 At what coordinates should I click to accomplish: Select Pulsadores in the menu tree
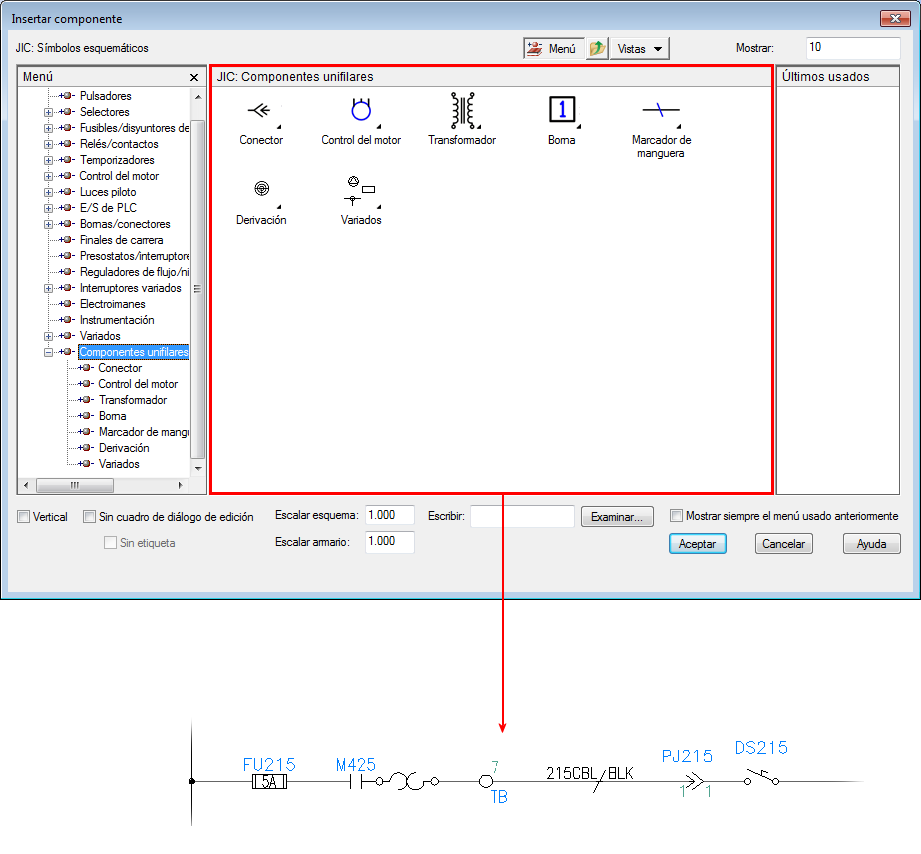(106, 96)
